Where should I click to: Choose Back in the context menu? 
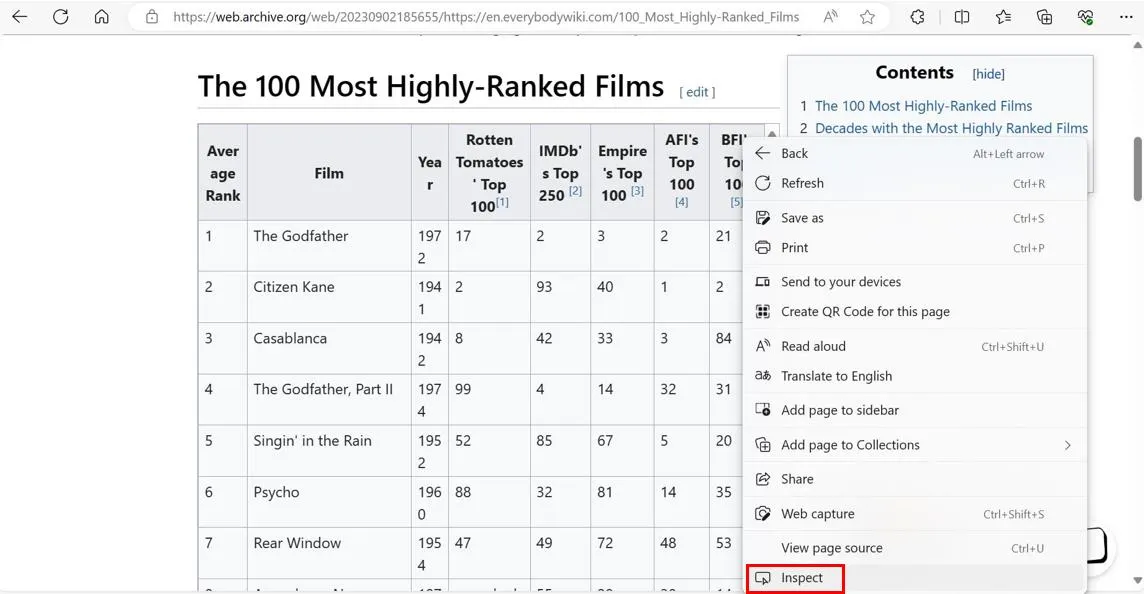click(915, 153)
